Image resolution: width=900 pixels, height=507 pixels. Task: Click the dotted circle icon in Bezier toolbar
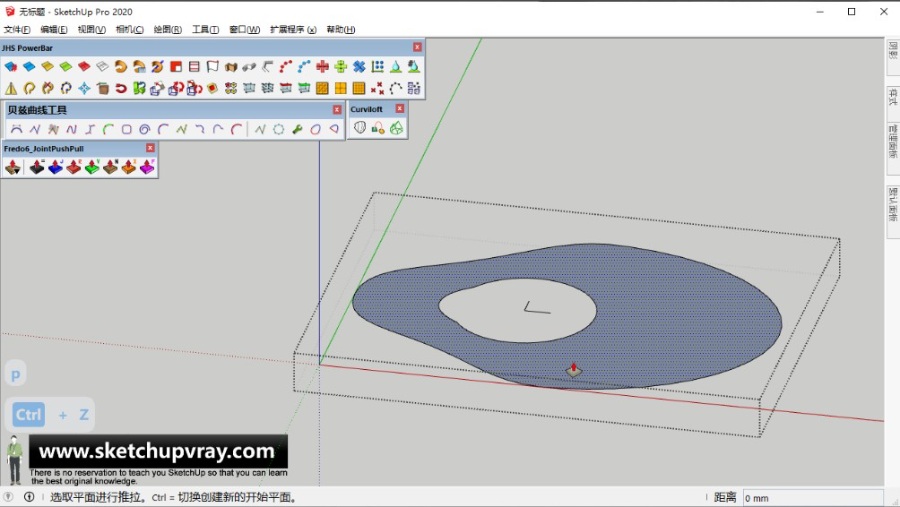coord(279,129)
